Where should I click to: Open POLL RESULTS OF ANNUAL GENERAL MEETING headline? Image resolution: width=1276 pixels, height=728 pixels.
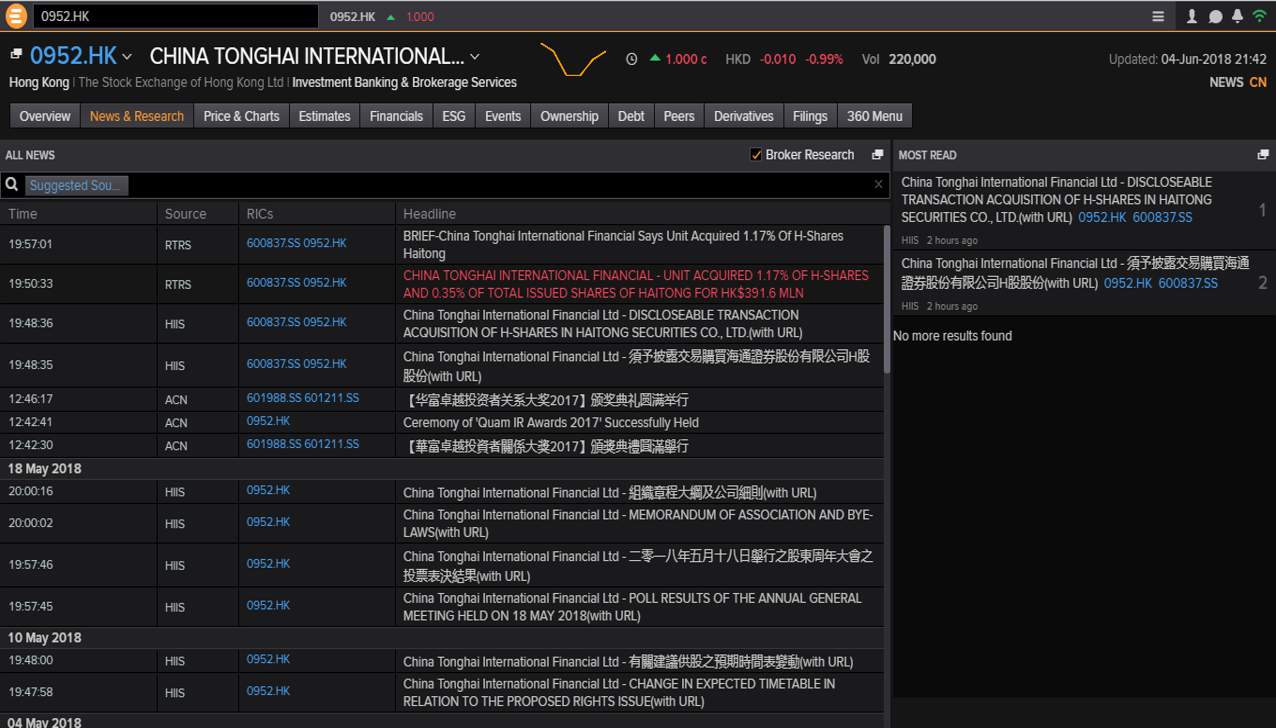tap(632, 607)
